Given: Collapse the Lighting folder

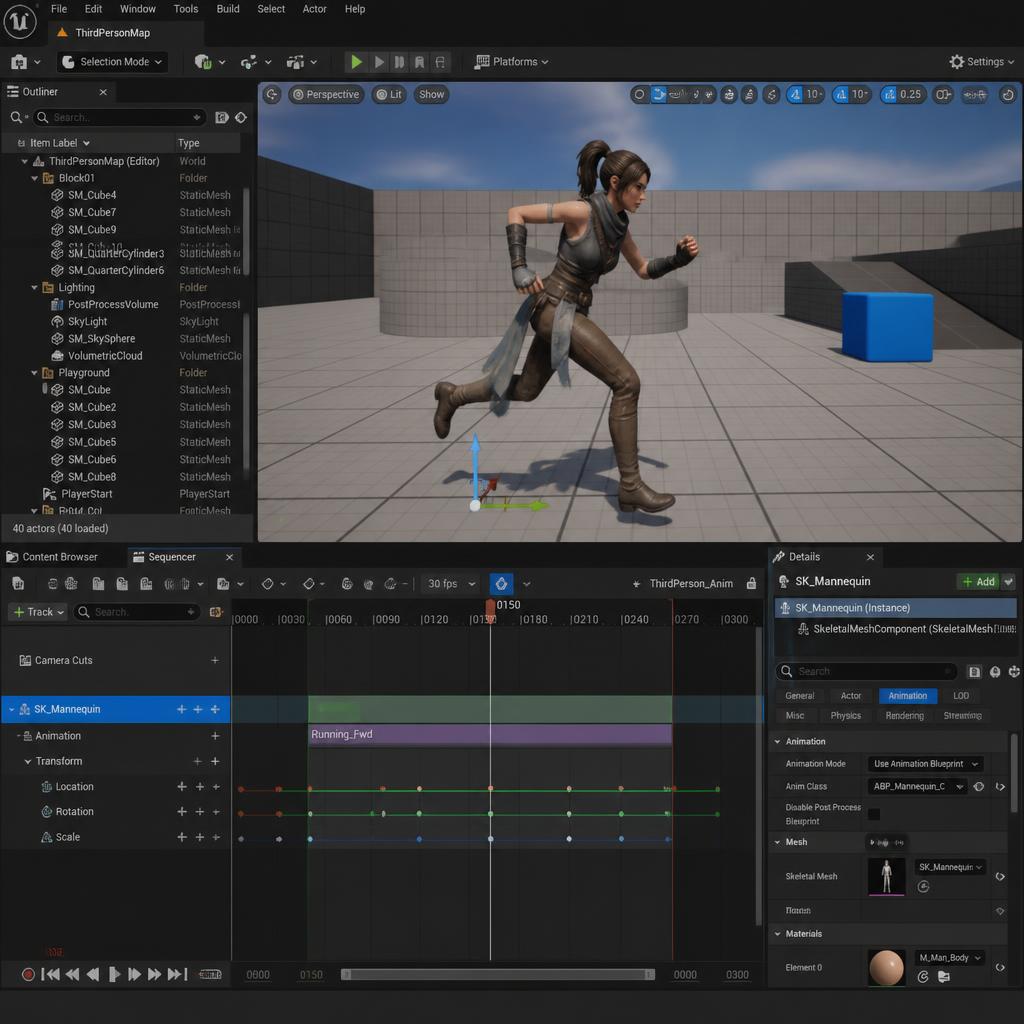Looking at the screenshot, I should (35, 287).
